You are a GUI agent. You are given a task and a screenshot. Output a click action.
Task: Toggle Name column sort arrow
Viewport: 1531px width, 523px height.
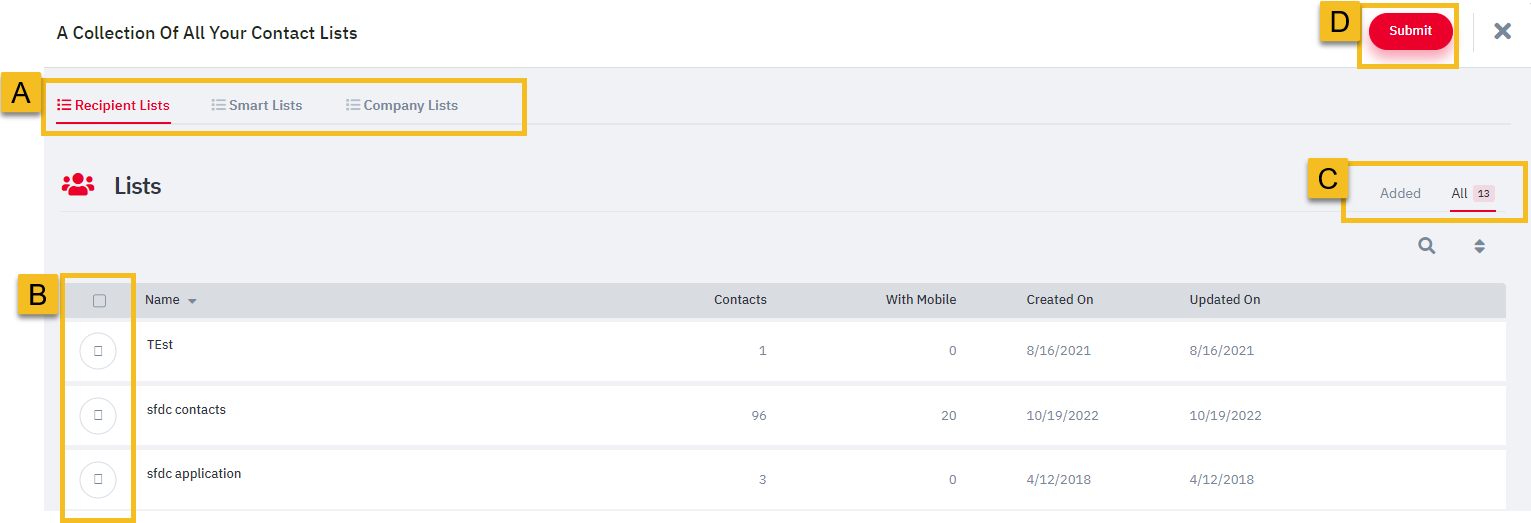click(192, 301)
